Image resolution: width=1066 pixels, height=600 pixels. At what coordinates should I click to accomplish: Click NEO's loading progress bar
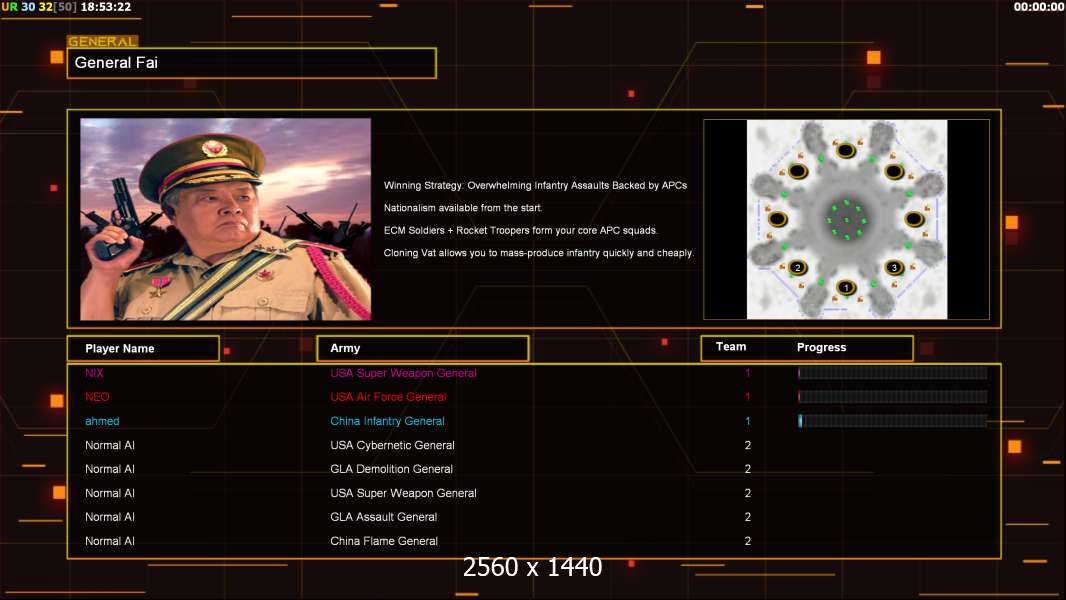point(893,397)
